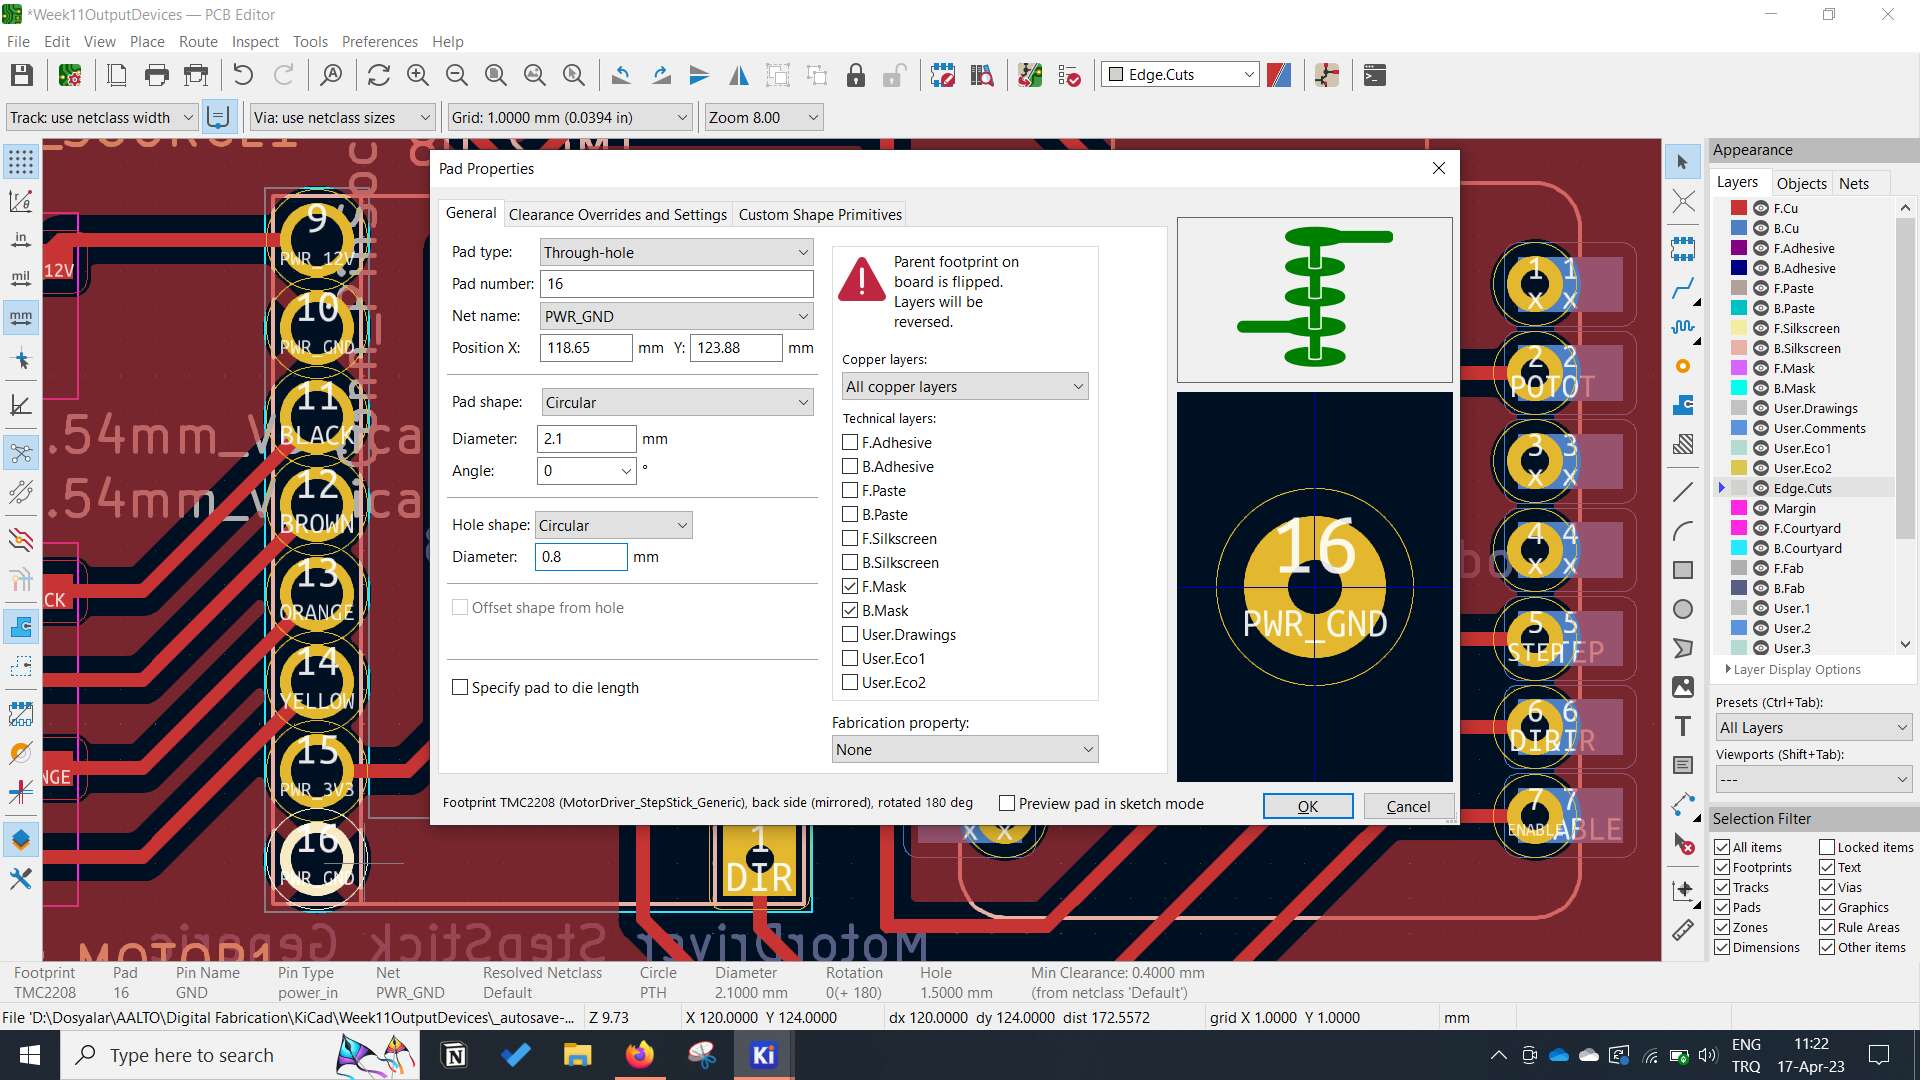Switch units to inches icon

click(x=21, y=240)
